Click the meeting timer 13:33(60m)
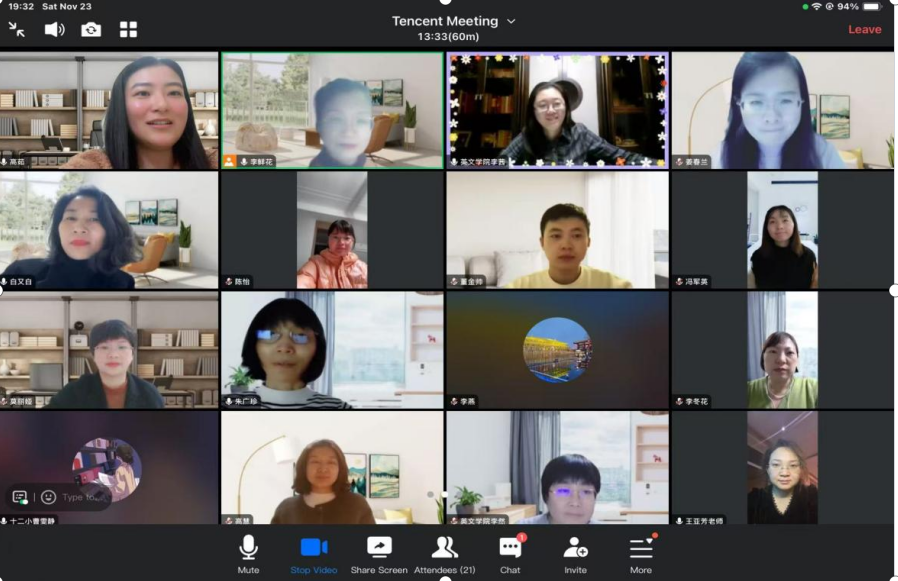This screenshot has width=898, height=581. pyautogui.click(x=448, y=37)
